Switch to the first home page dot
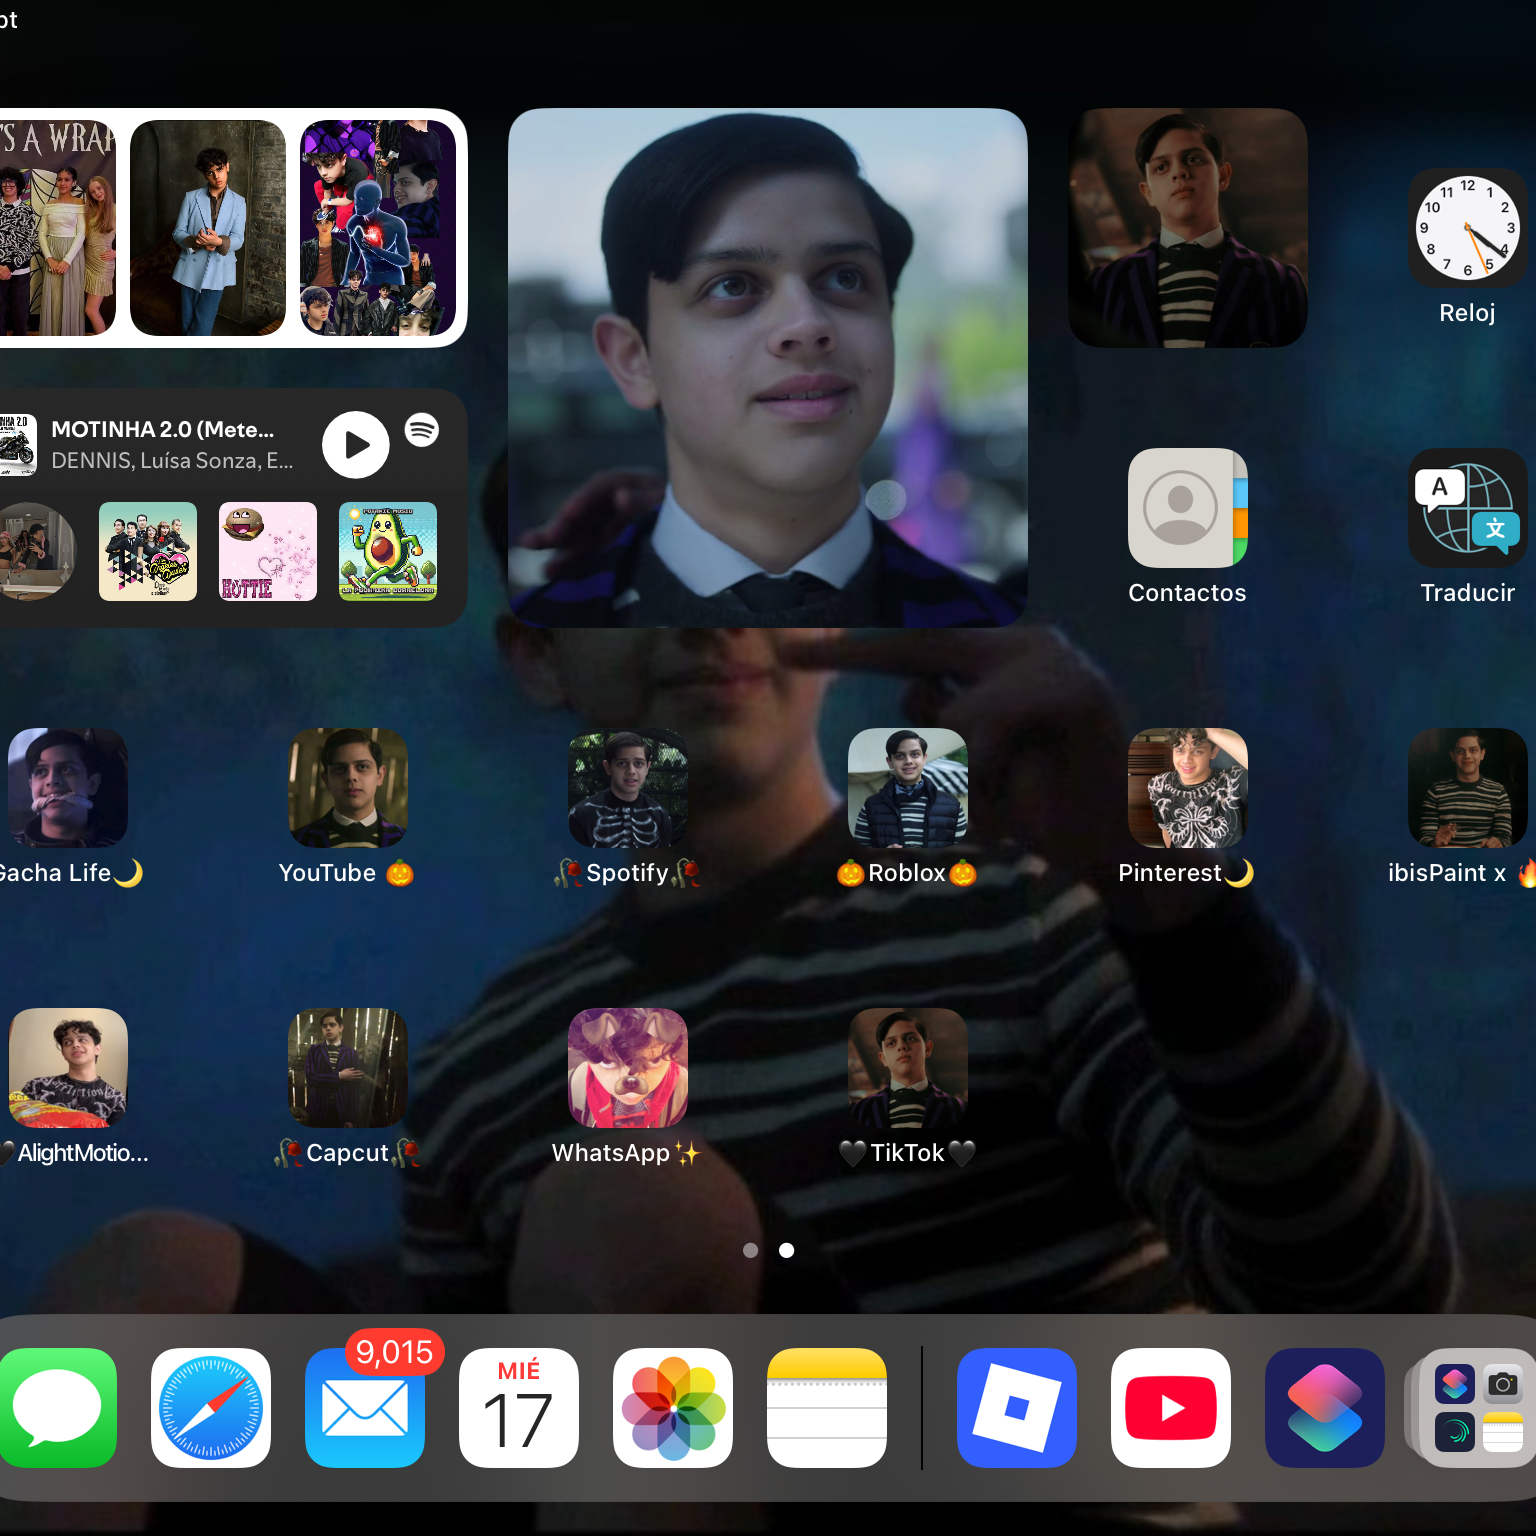Viewport: 1536px width, 1536px height. point(751,1250)
